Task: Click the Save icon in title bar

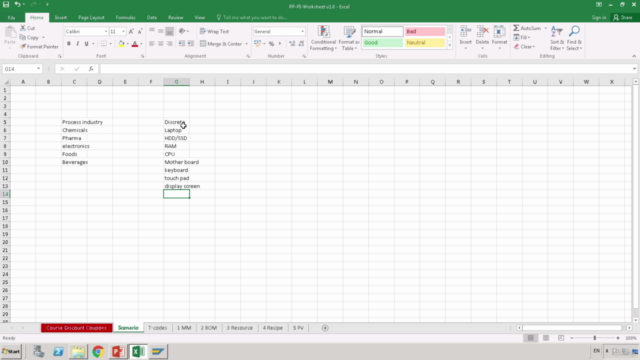Action: (6, 4)
